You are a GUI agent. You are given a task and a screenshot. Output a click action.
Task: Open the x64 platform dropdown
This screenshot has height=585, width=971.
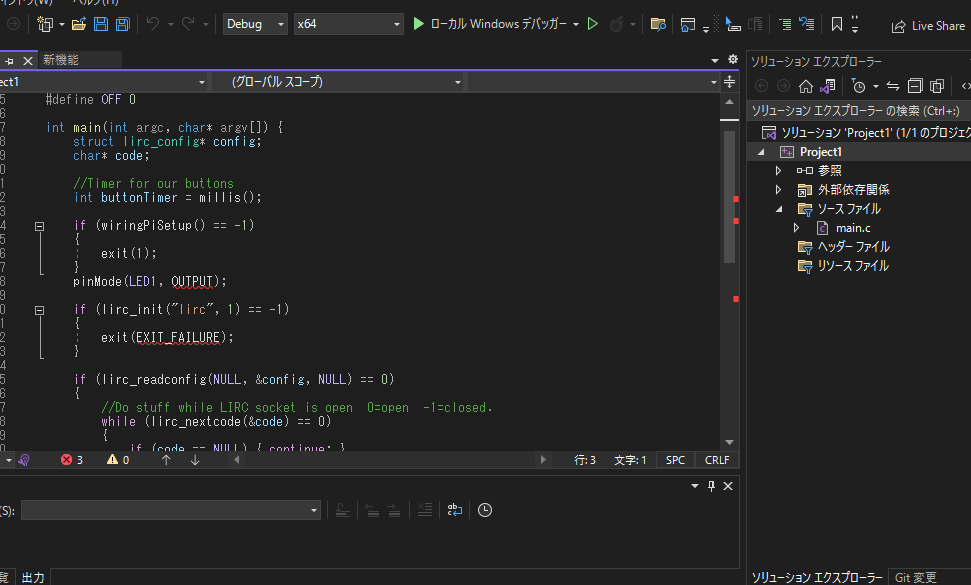(x=349, y=24)
